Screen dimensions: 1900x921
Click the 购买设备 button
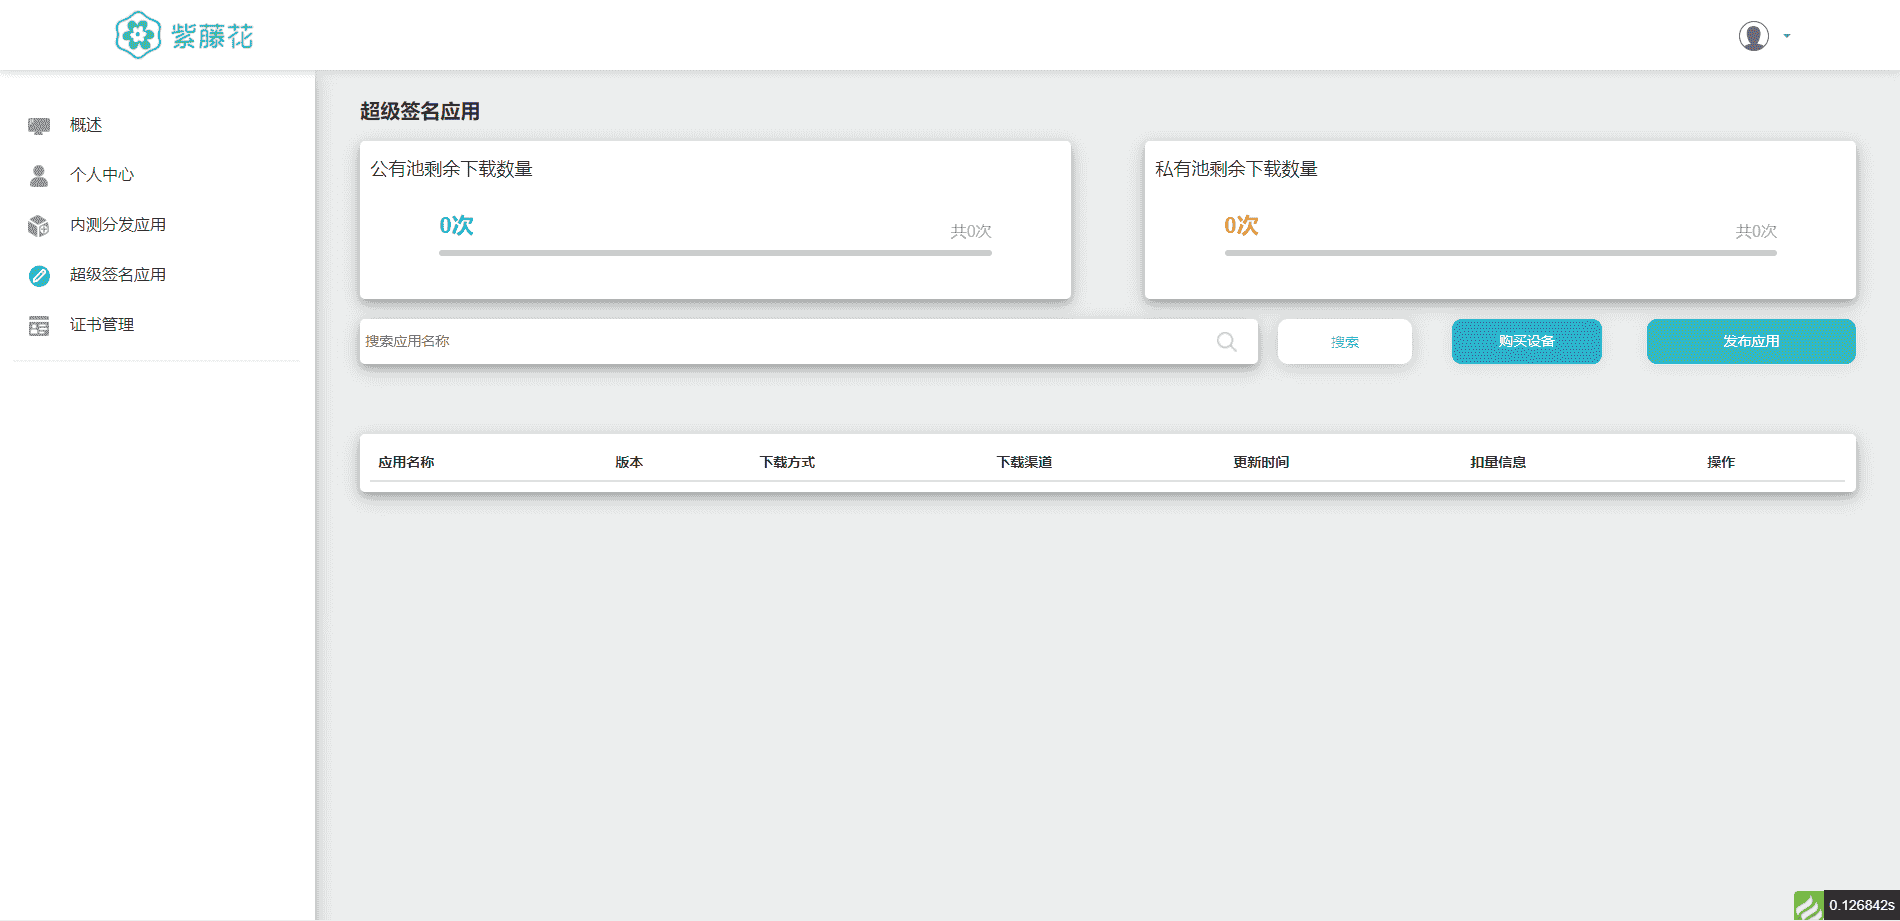point(1526,342)
